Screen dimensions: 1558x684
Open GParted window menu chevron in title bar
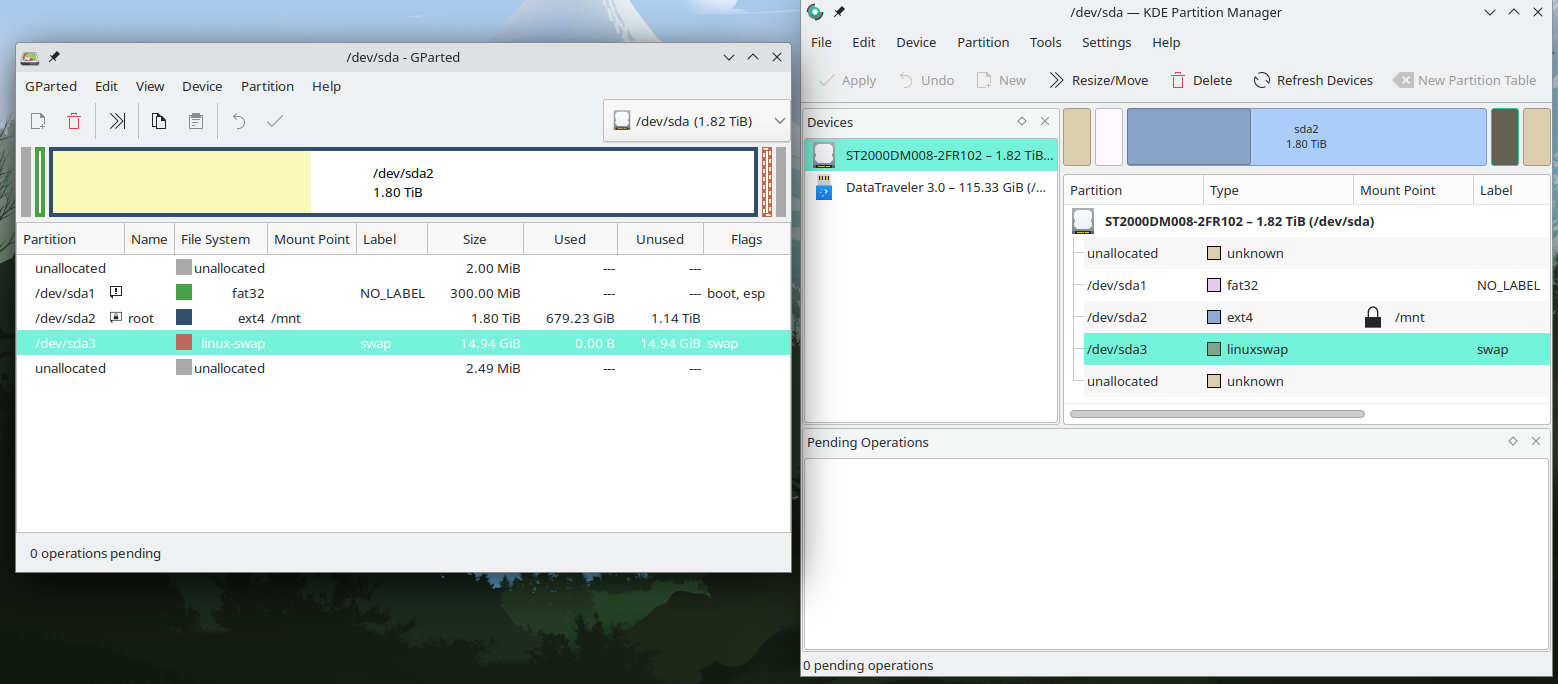tap(730, 57)
